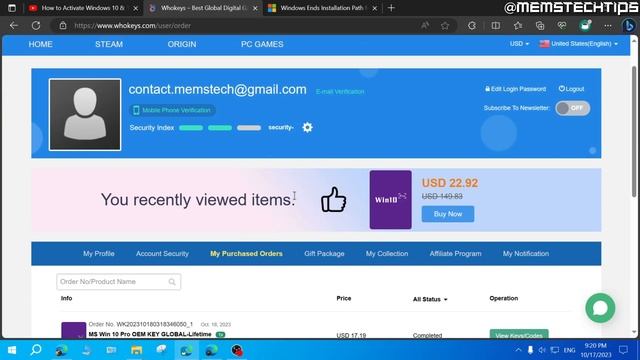Open the USD currency dropdown
The width and height of the screenshot is (640, 360).
click(519, 44)
